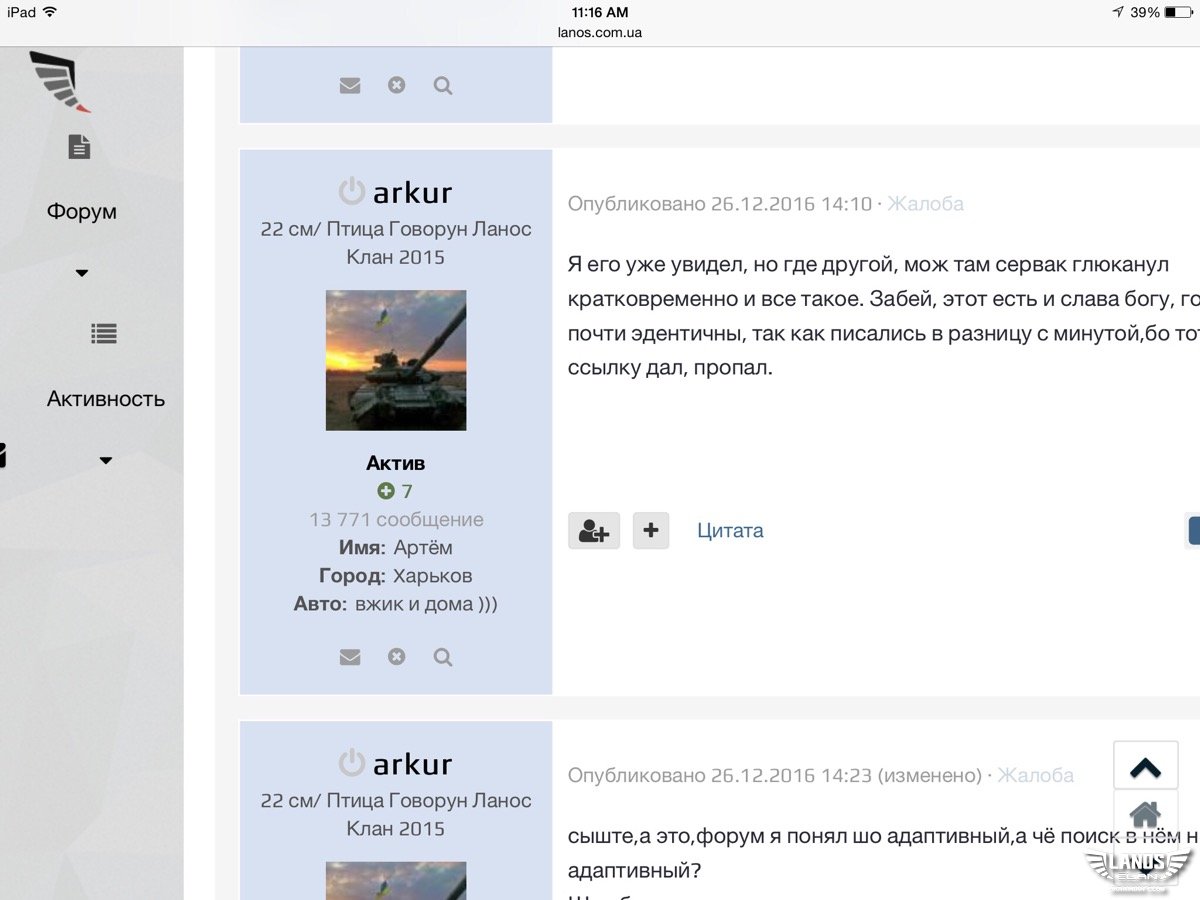
Task: Click the battery indicator in the status bar
Action: point(1178,12)
